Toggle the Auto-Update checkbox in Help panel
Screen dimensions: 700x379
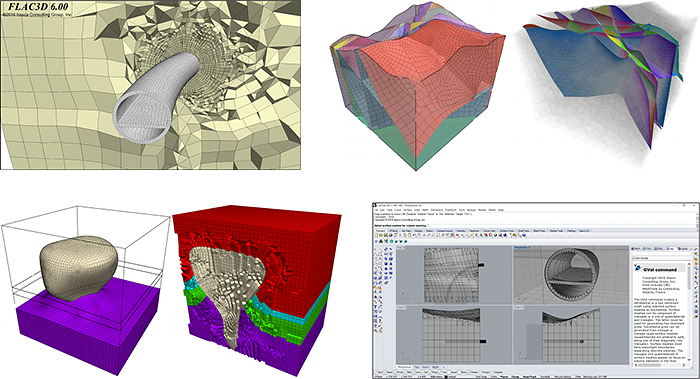point(633,258)
